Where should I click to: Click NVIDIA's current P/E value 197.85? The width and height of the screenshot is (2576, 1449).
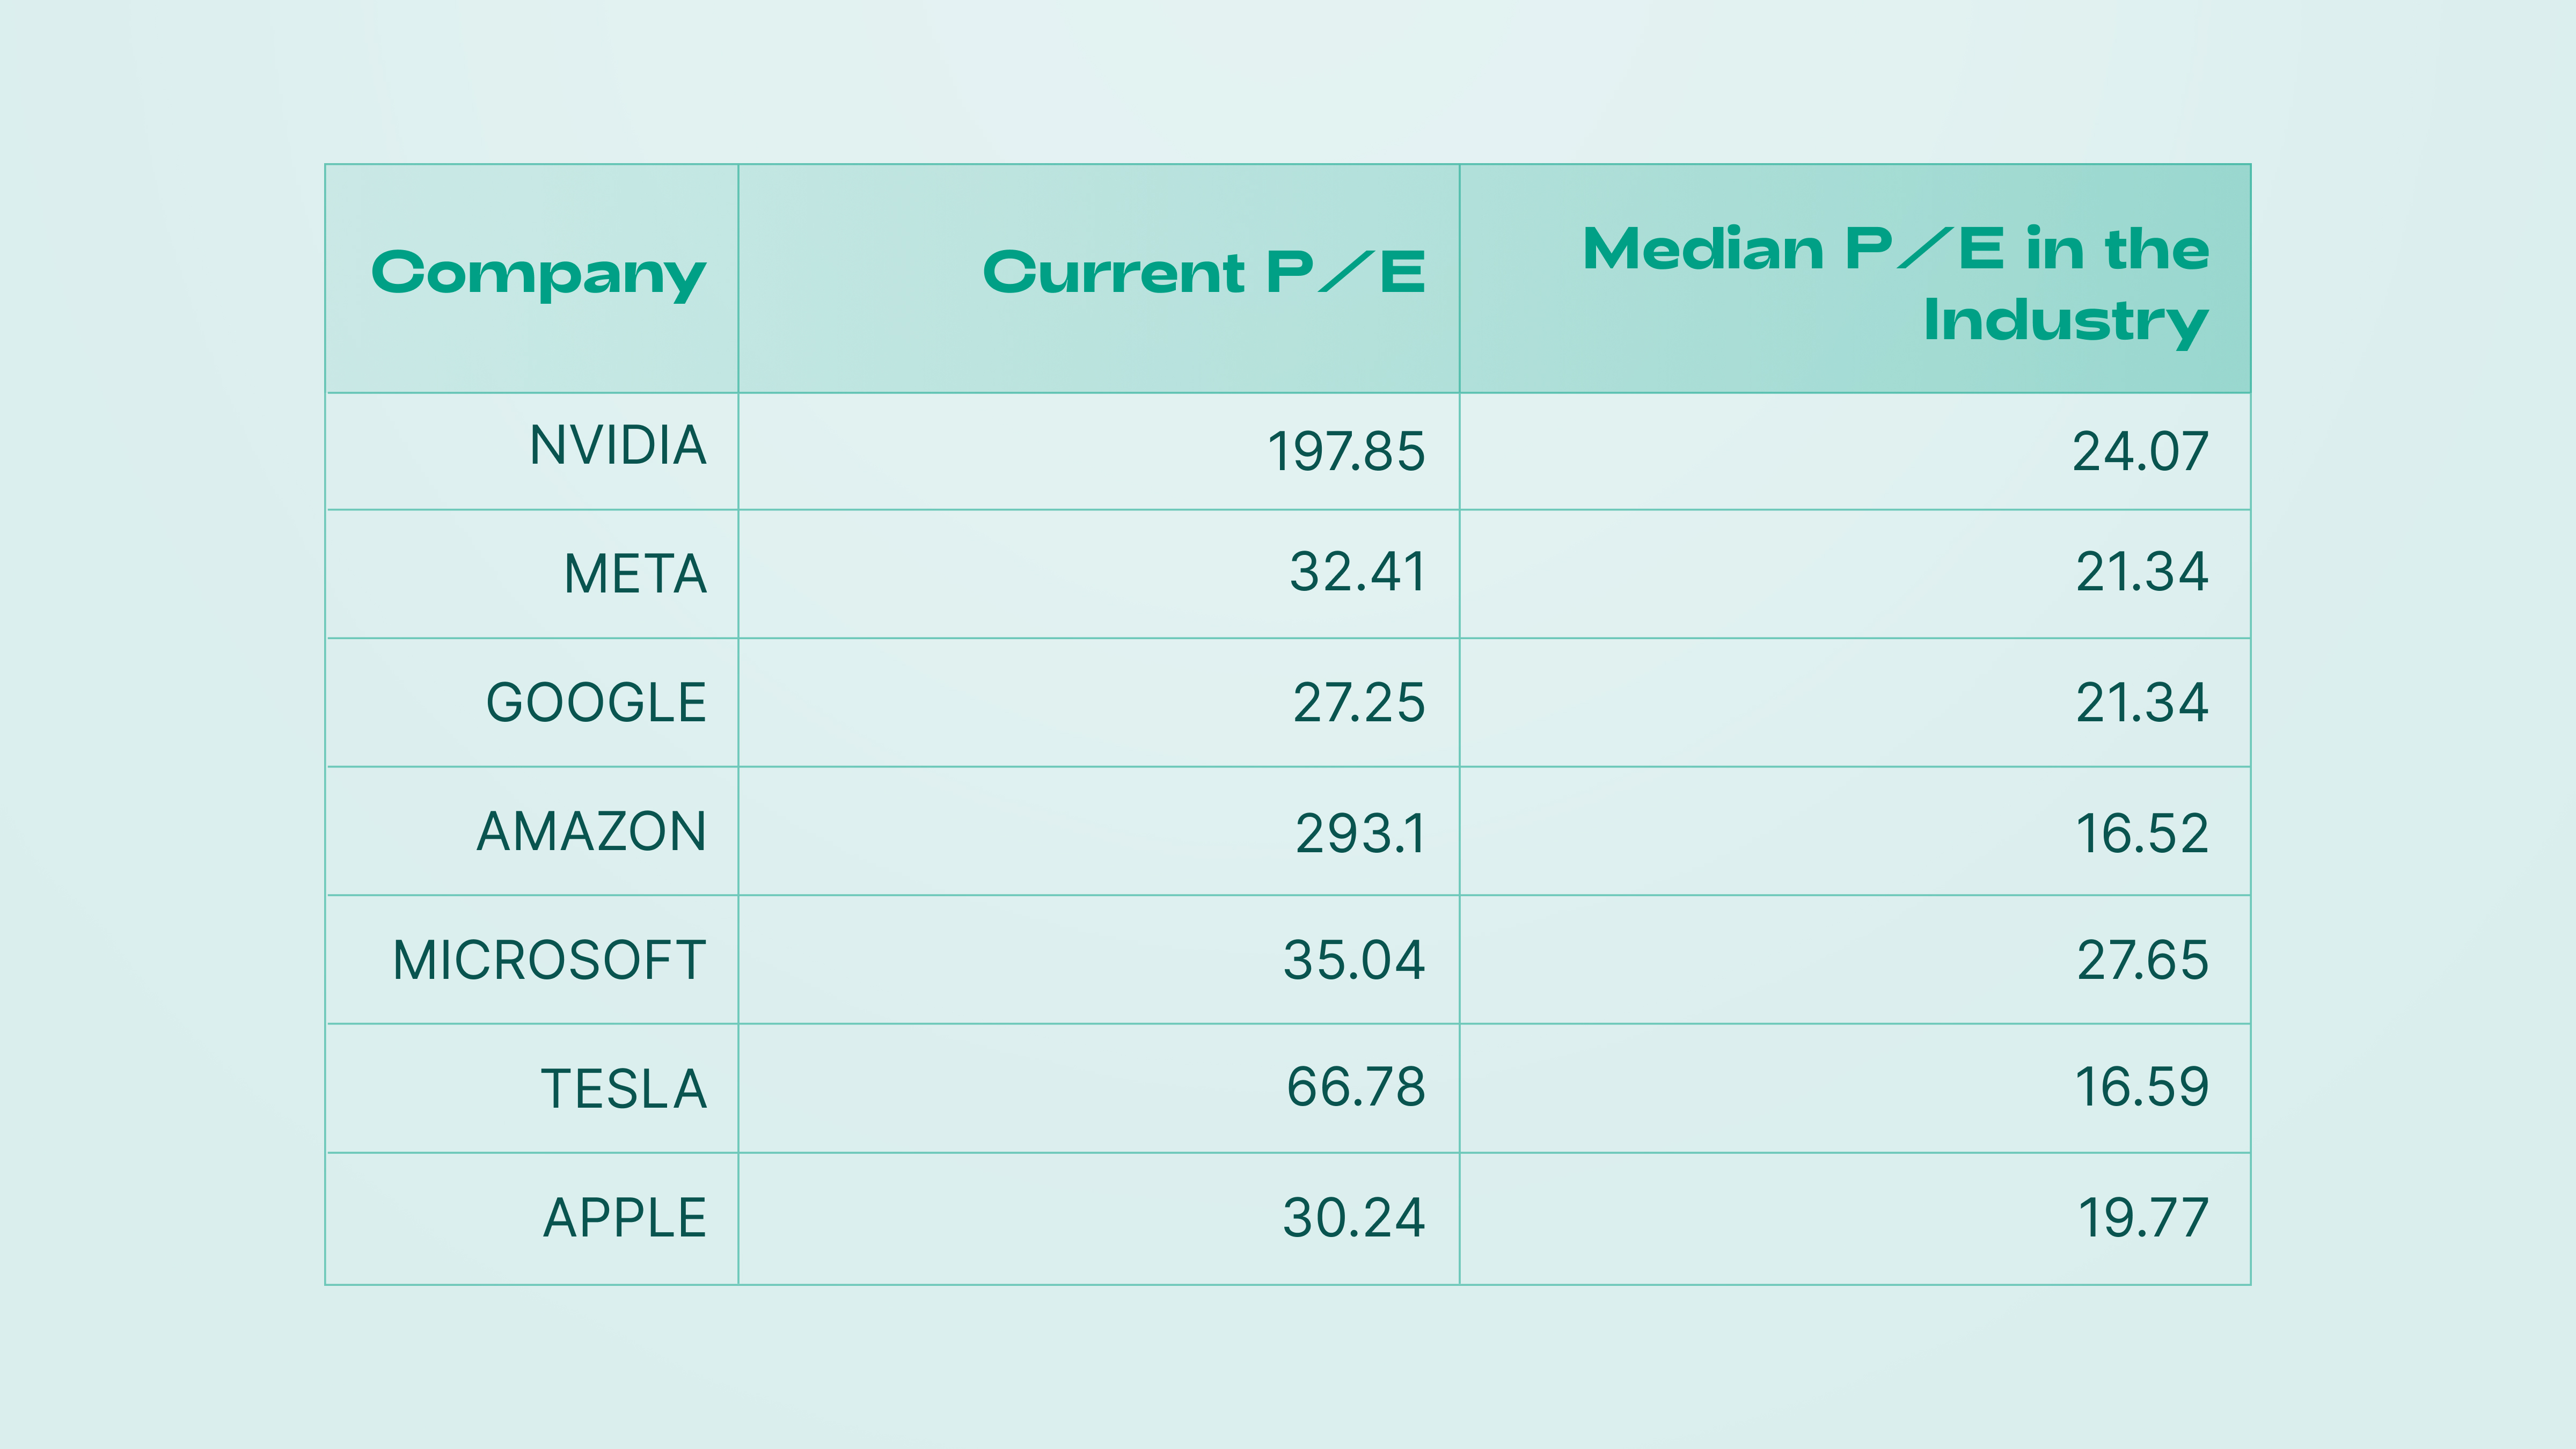click(x=1345, y=452)
